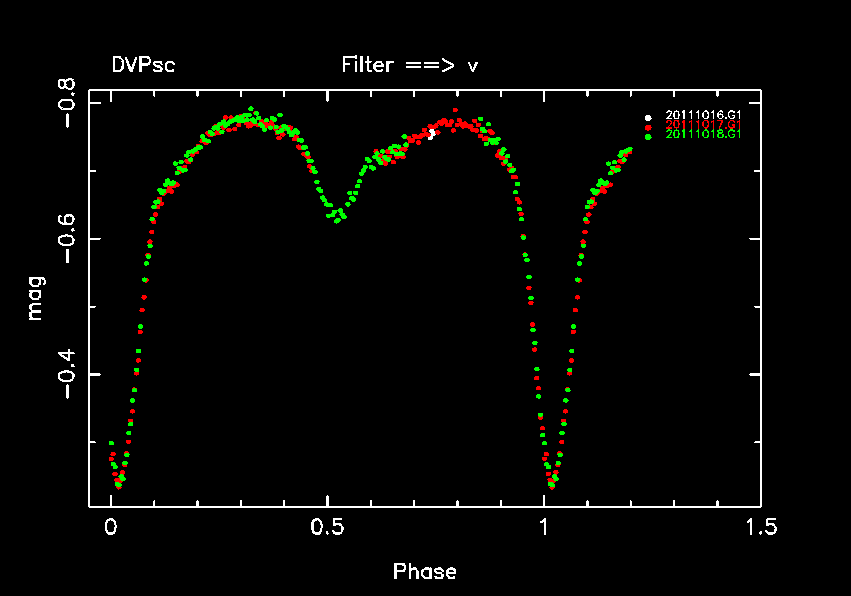This screenshot has width=851, height=596.
Task: Click the x-axis tick label 1
Action: point(543,527)
